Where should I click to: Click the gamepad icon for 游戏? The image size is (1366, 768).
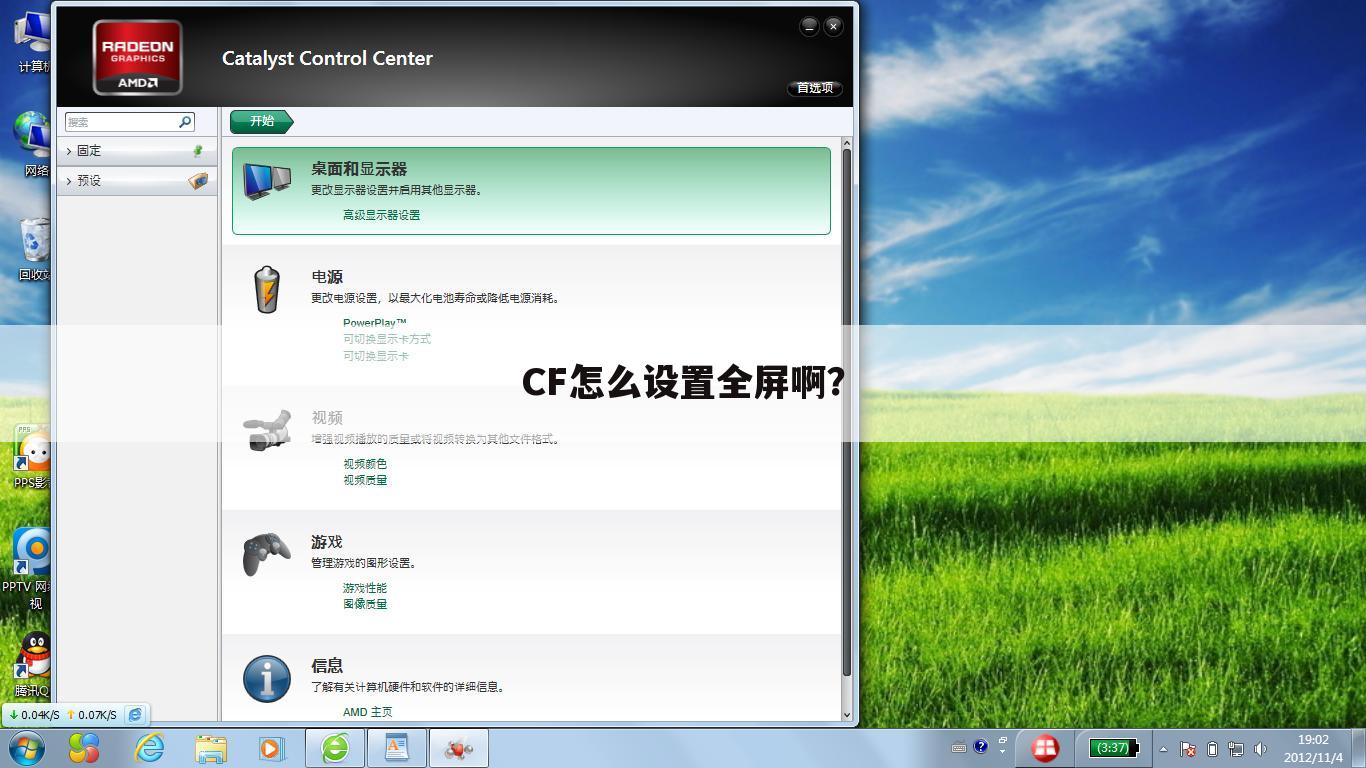267,554
